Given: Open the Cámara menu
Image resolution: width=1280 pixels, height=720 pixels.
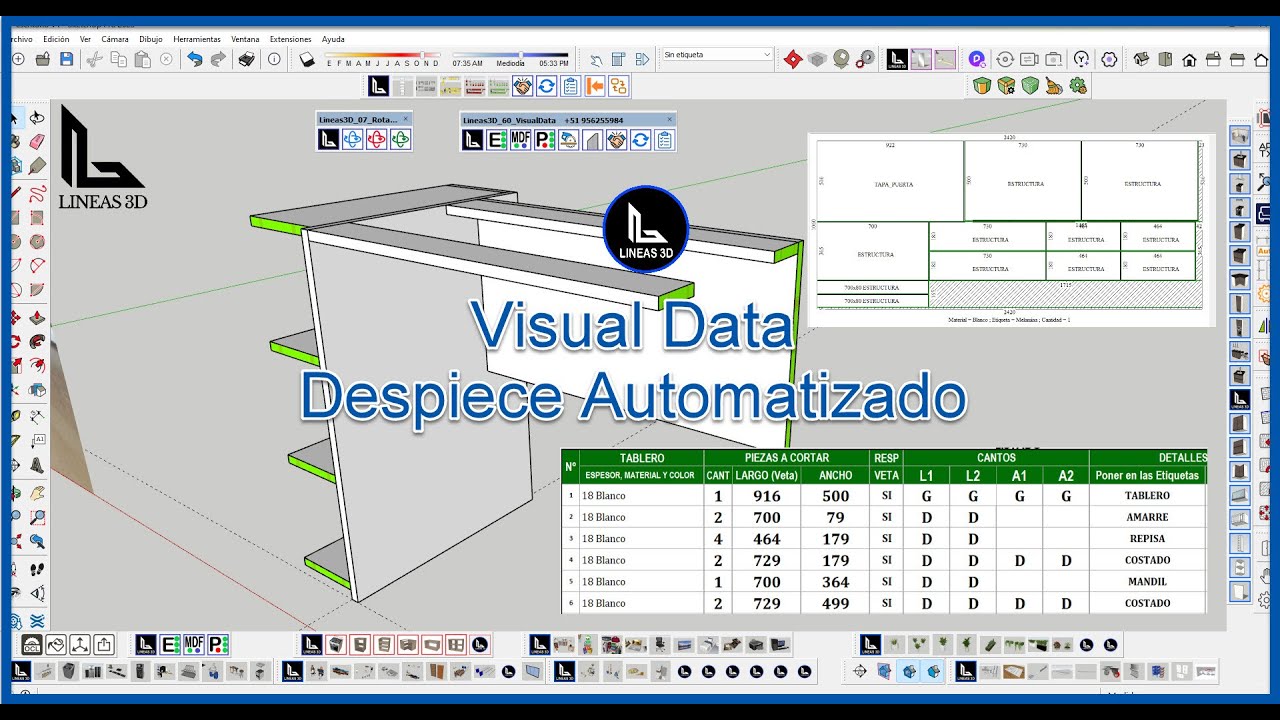Looking at the screenshot, I should click(x=115, y=39).
